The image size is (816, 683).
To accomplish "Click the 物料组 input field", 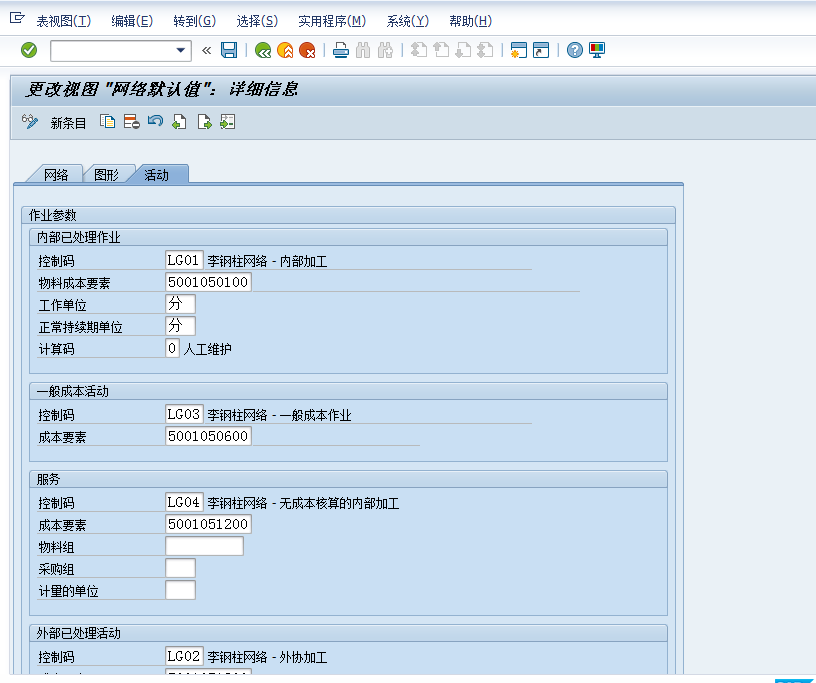I will click(204, 546).
